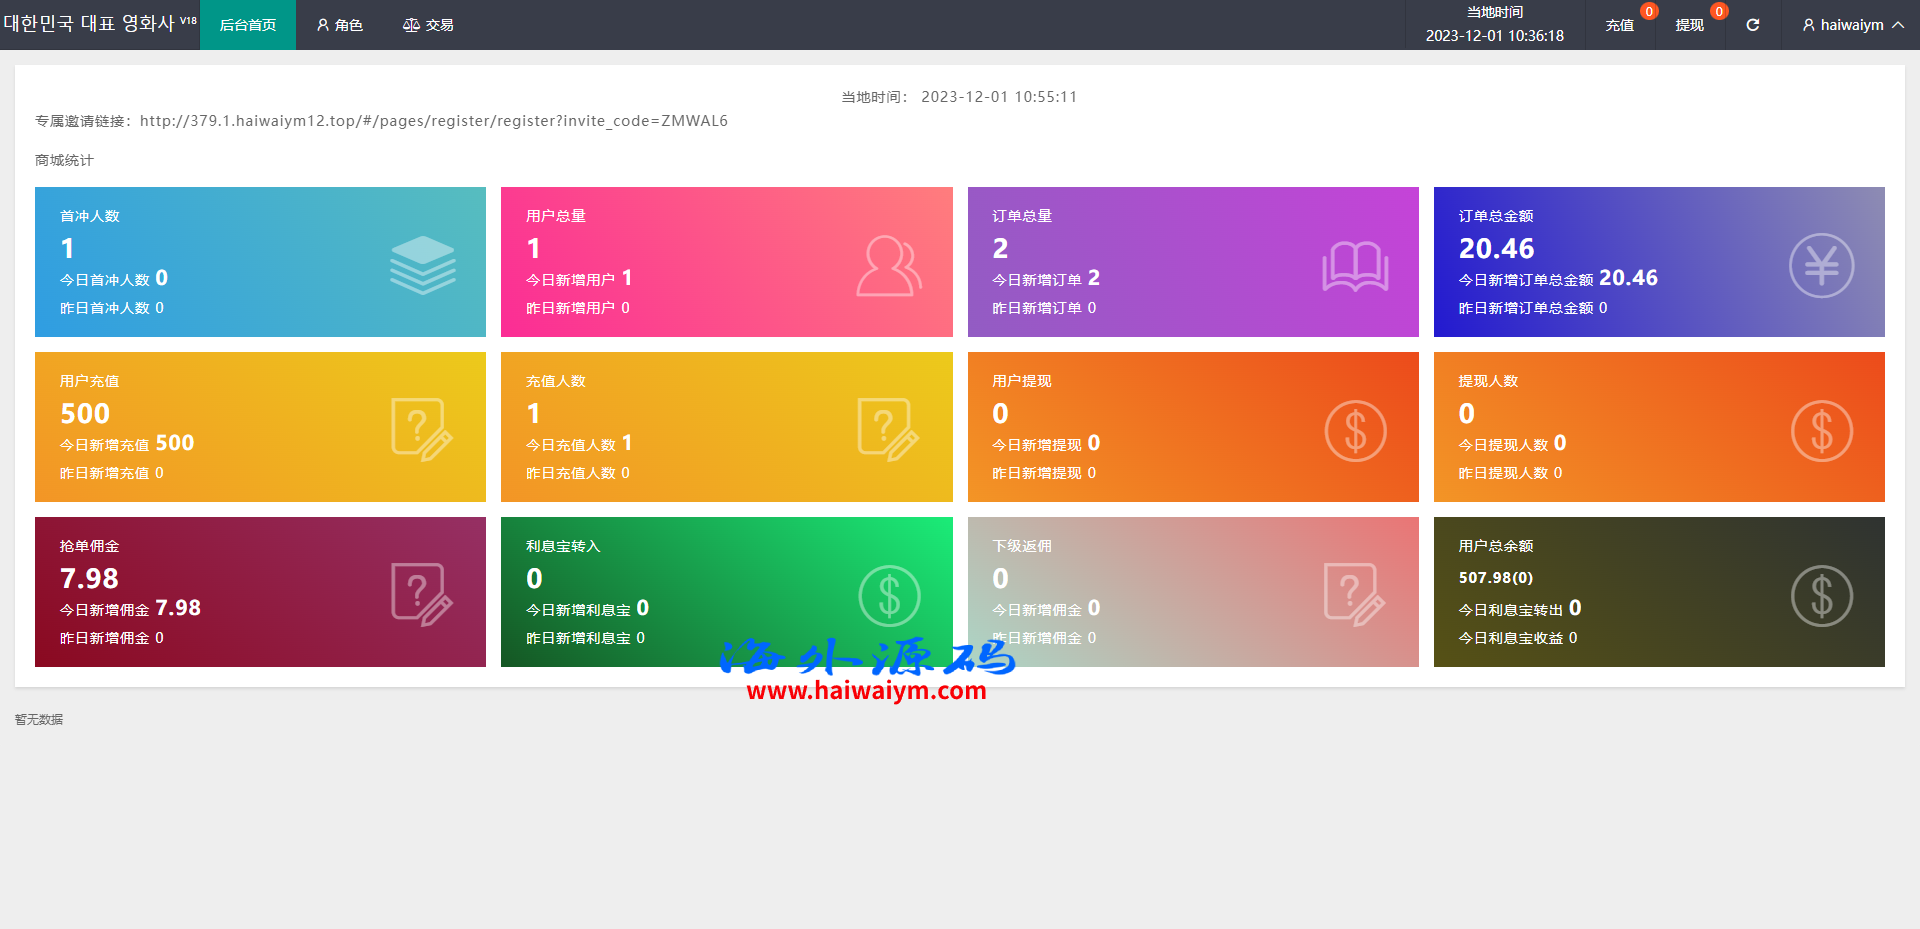Switch to the 后台首页 tab

click(x=248, y=25)
